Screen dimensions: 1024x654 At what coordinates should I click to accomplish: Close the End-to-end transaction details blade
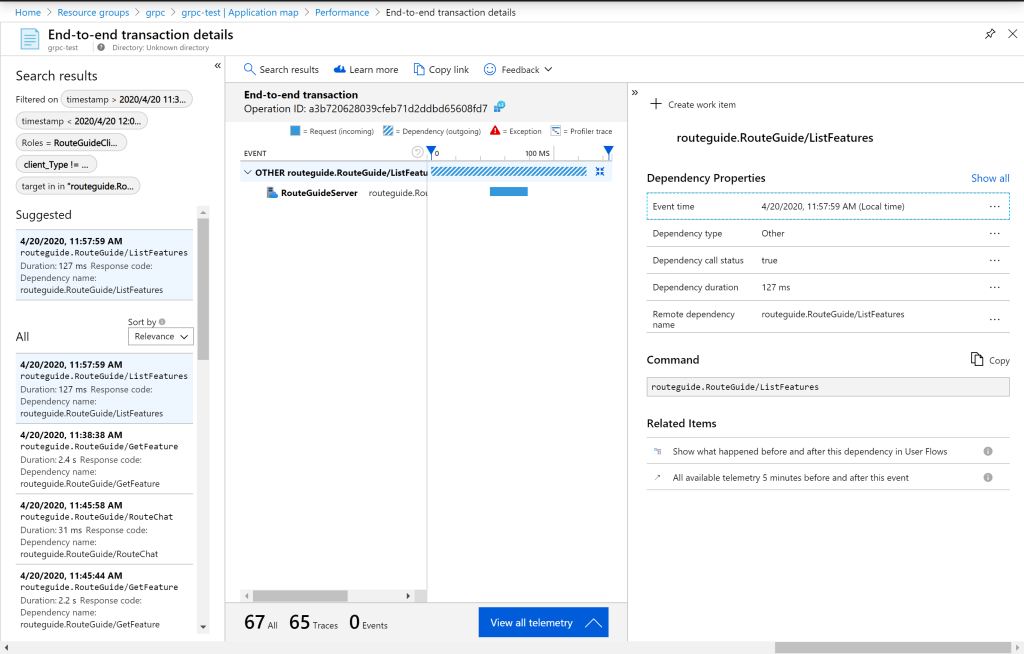[1011, 34]
